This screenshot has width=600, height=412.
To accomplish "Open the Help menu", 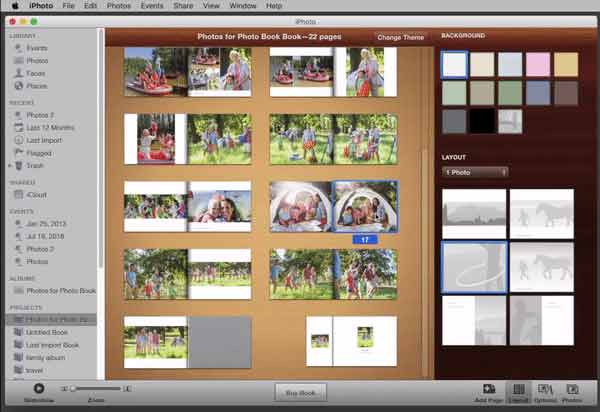I will coord(274,5).
